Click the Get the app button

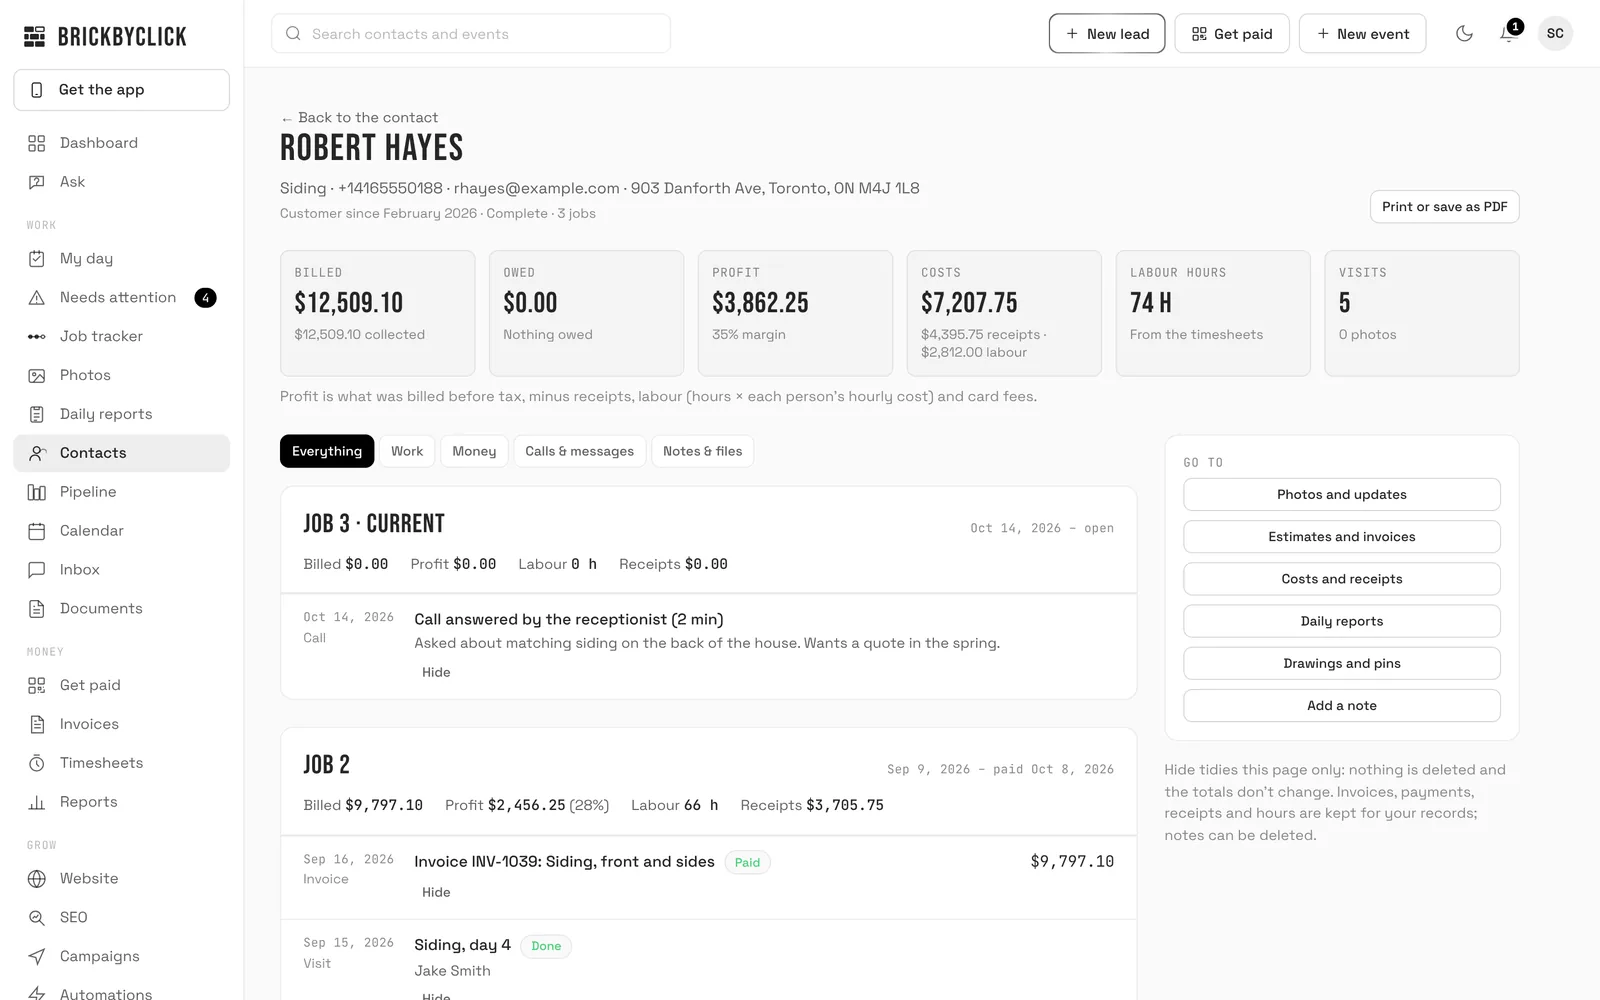coord(121,90)
